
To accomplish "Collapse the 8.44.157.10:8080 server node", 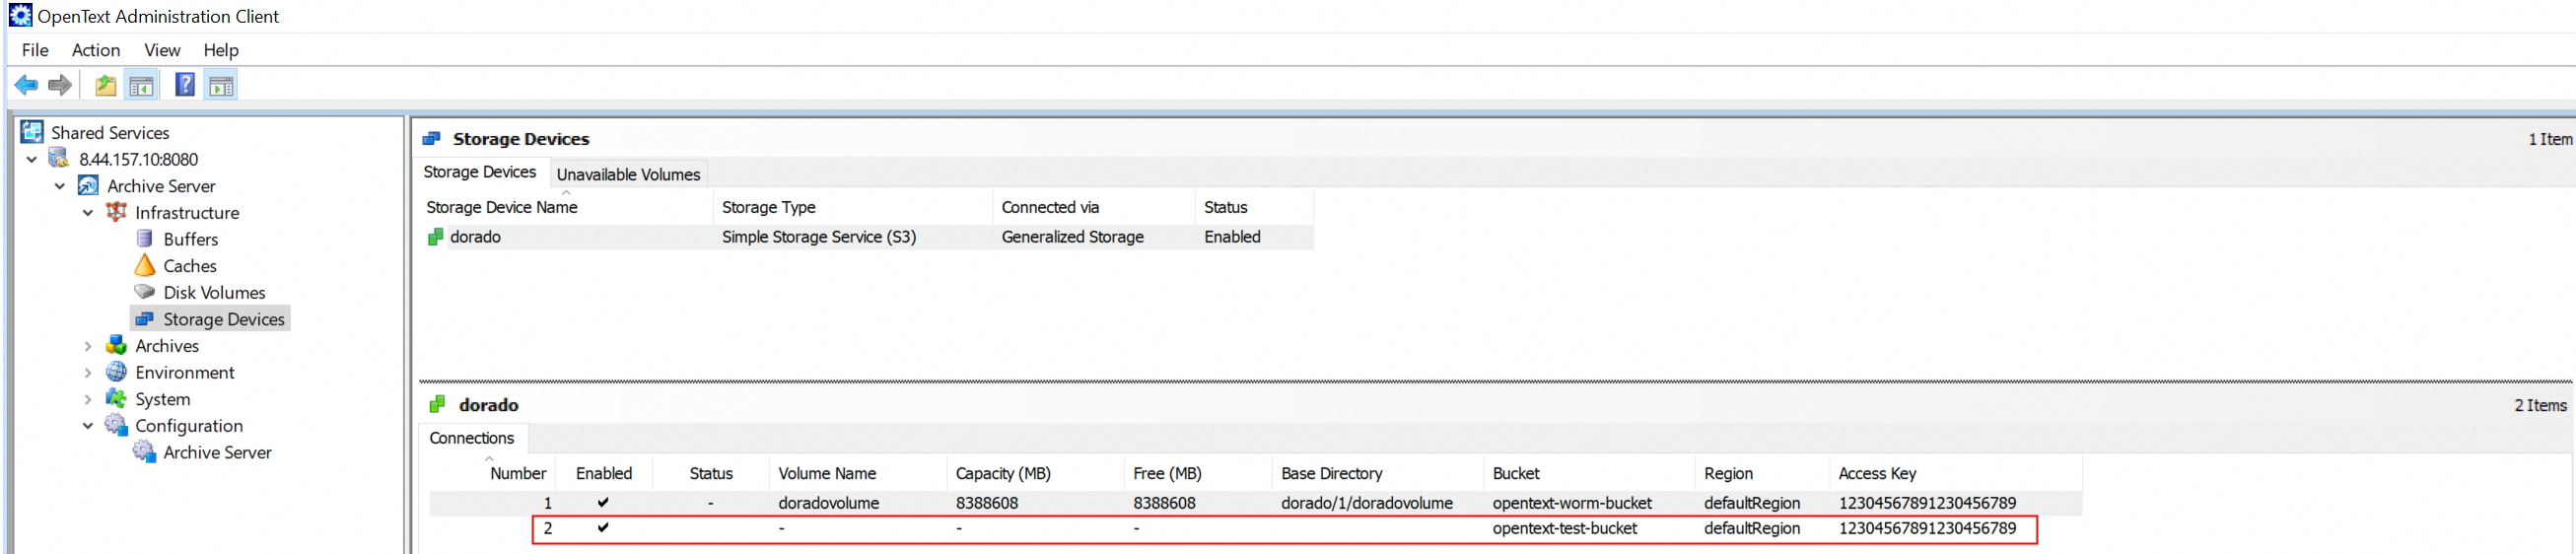I will (32, 159).
